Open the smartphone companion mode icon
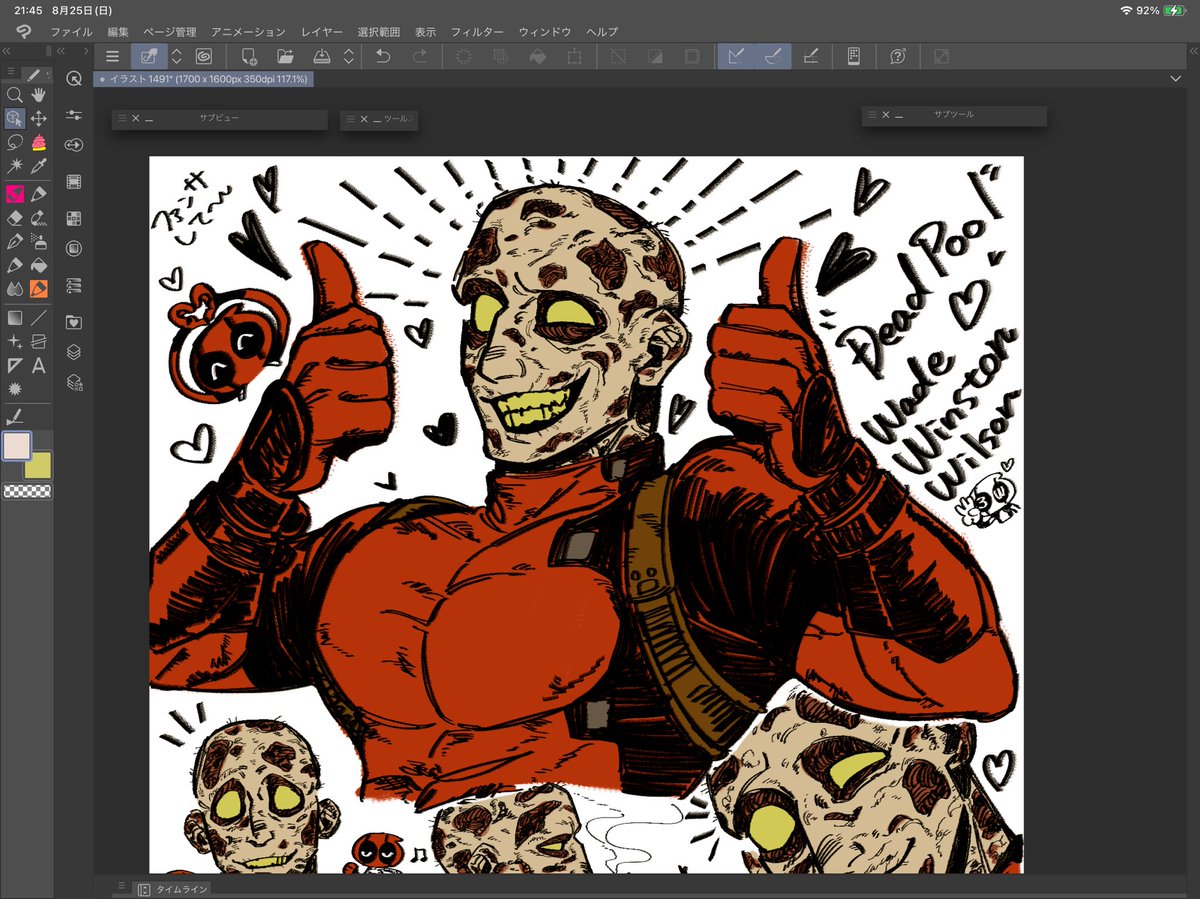Viewport: 1200px width, 899px height. (x=853, y=56)
